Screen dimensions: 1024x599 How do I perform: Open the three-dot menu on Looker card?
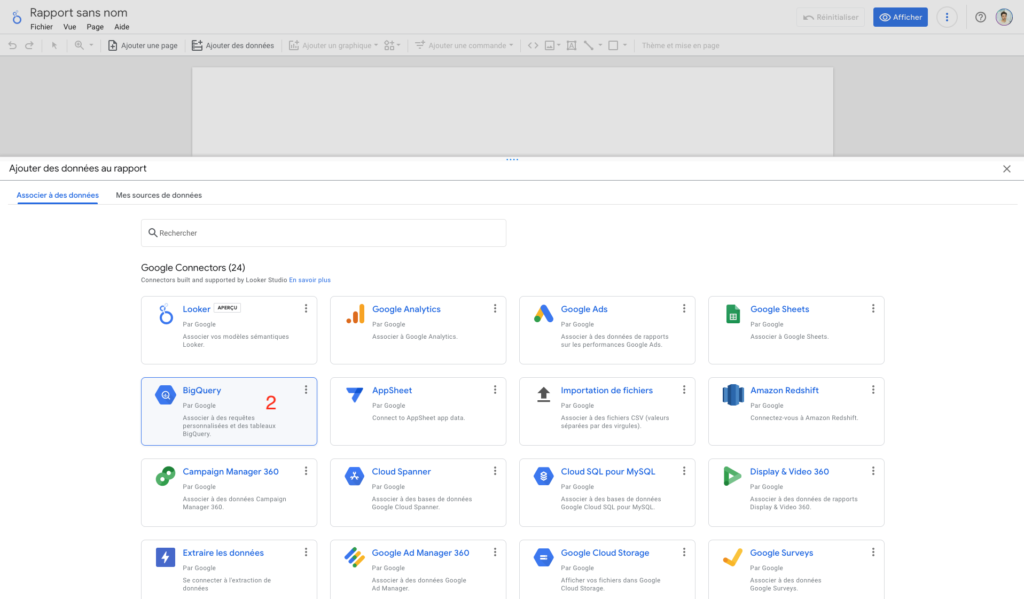click(306, 308)
